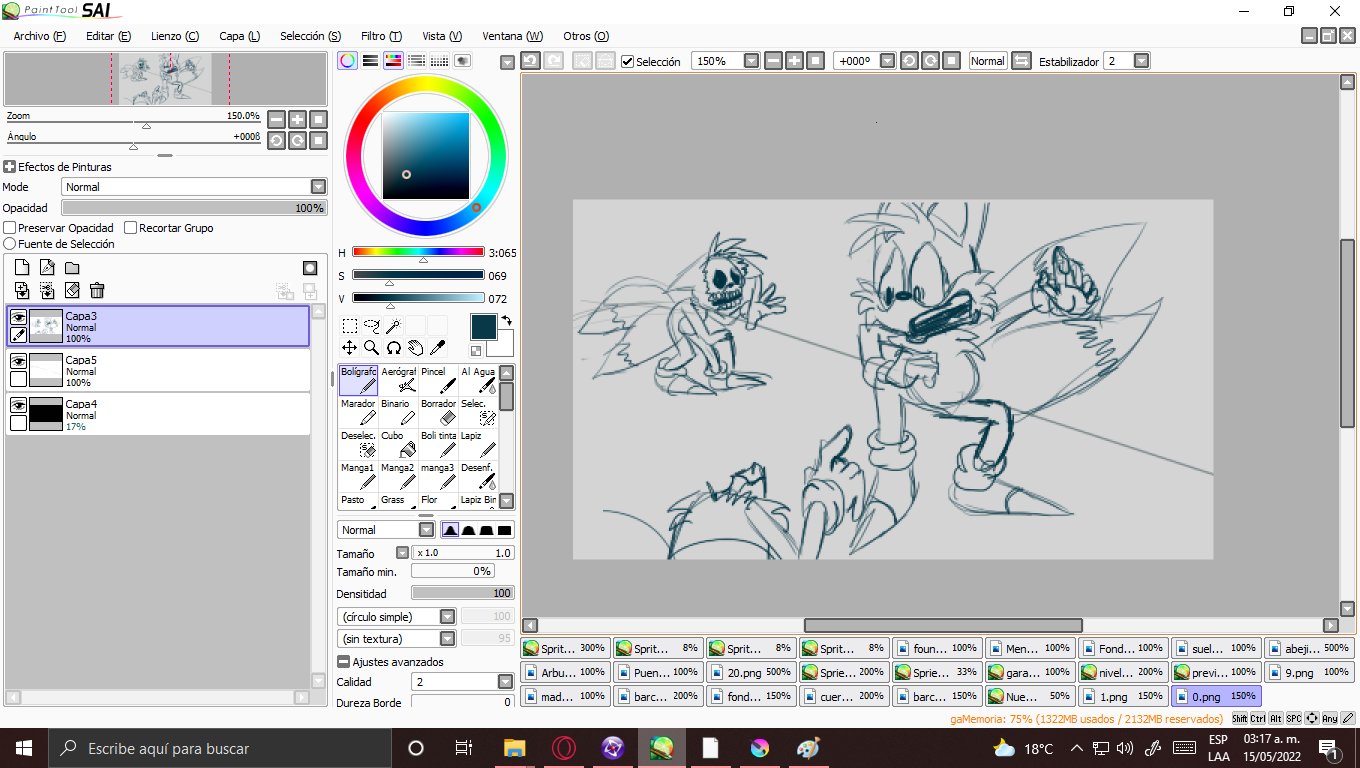Zoom in with navigator plus button
This screenshot has width=1360, height=768.
tap(297, 119)
